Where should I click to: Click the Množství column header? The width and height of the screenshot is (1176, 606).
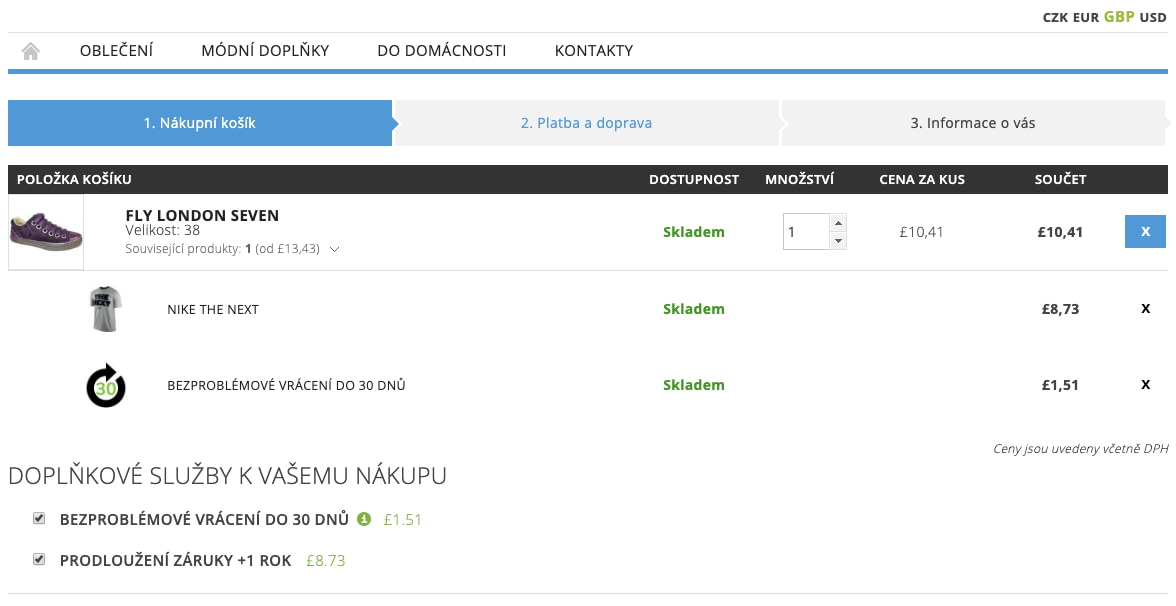click(800, 179)
